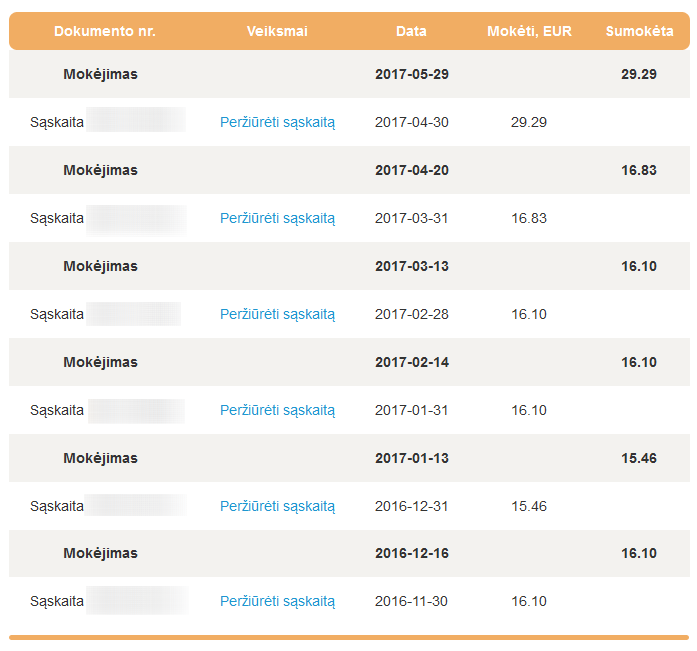View invoice link for 2016-12-31
Image resolution: width=697 pixels, height=651 pixels.
(277, 506)
